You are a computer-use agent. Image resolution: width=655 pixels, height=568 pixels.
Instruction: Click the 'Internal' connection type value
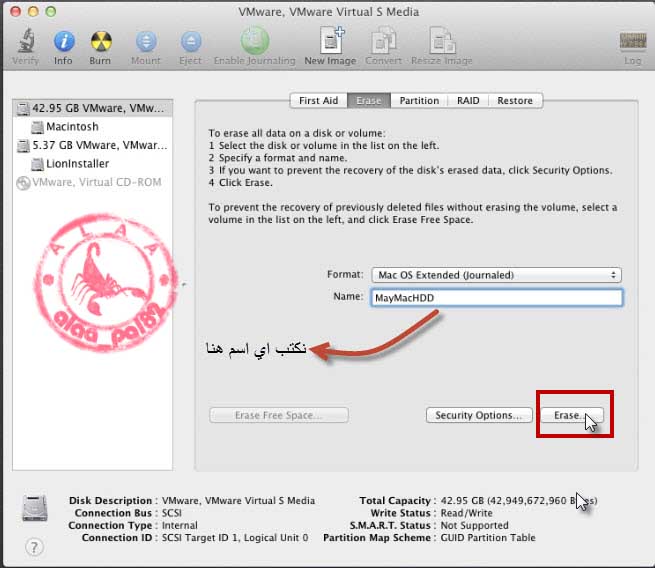180,525
